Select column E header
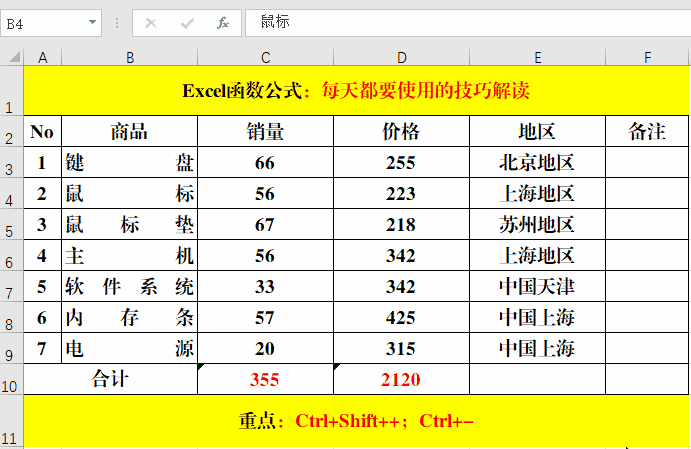Image resolution: width=691 pixels, height=449 pixels. (x=538, y=57)
